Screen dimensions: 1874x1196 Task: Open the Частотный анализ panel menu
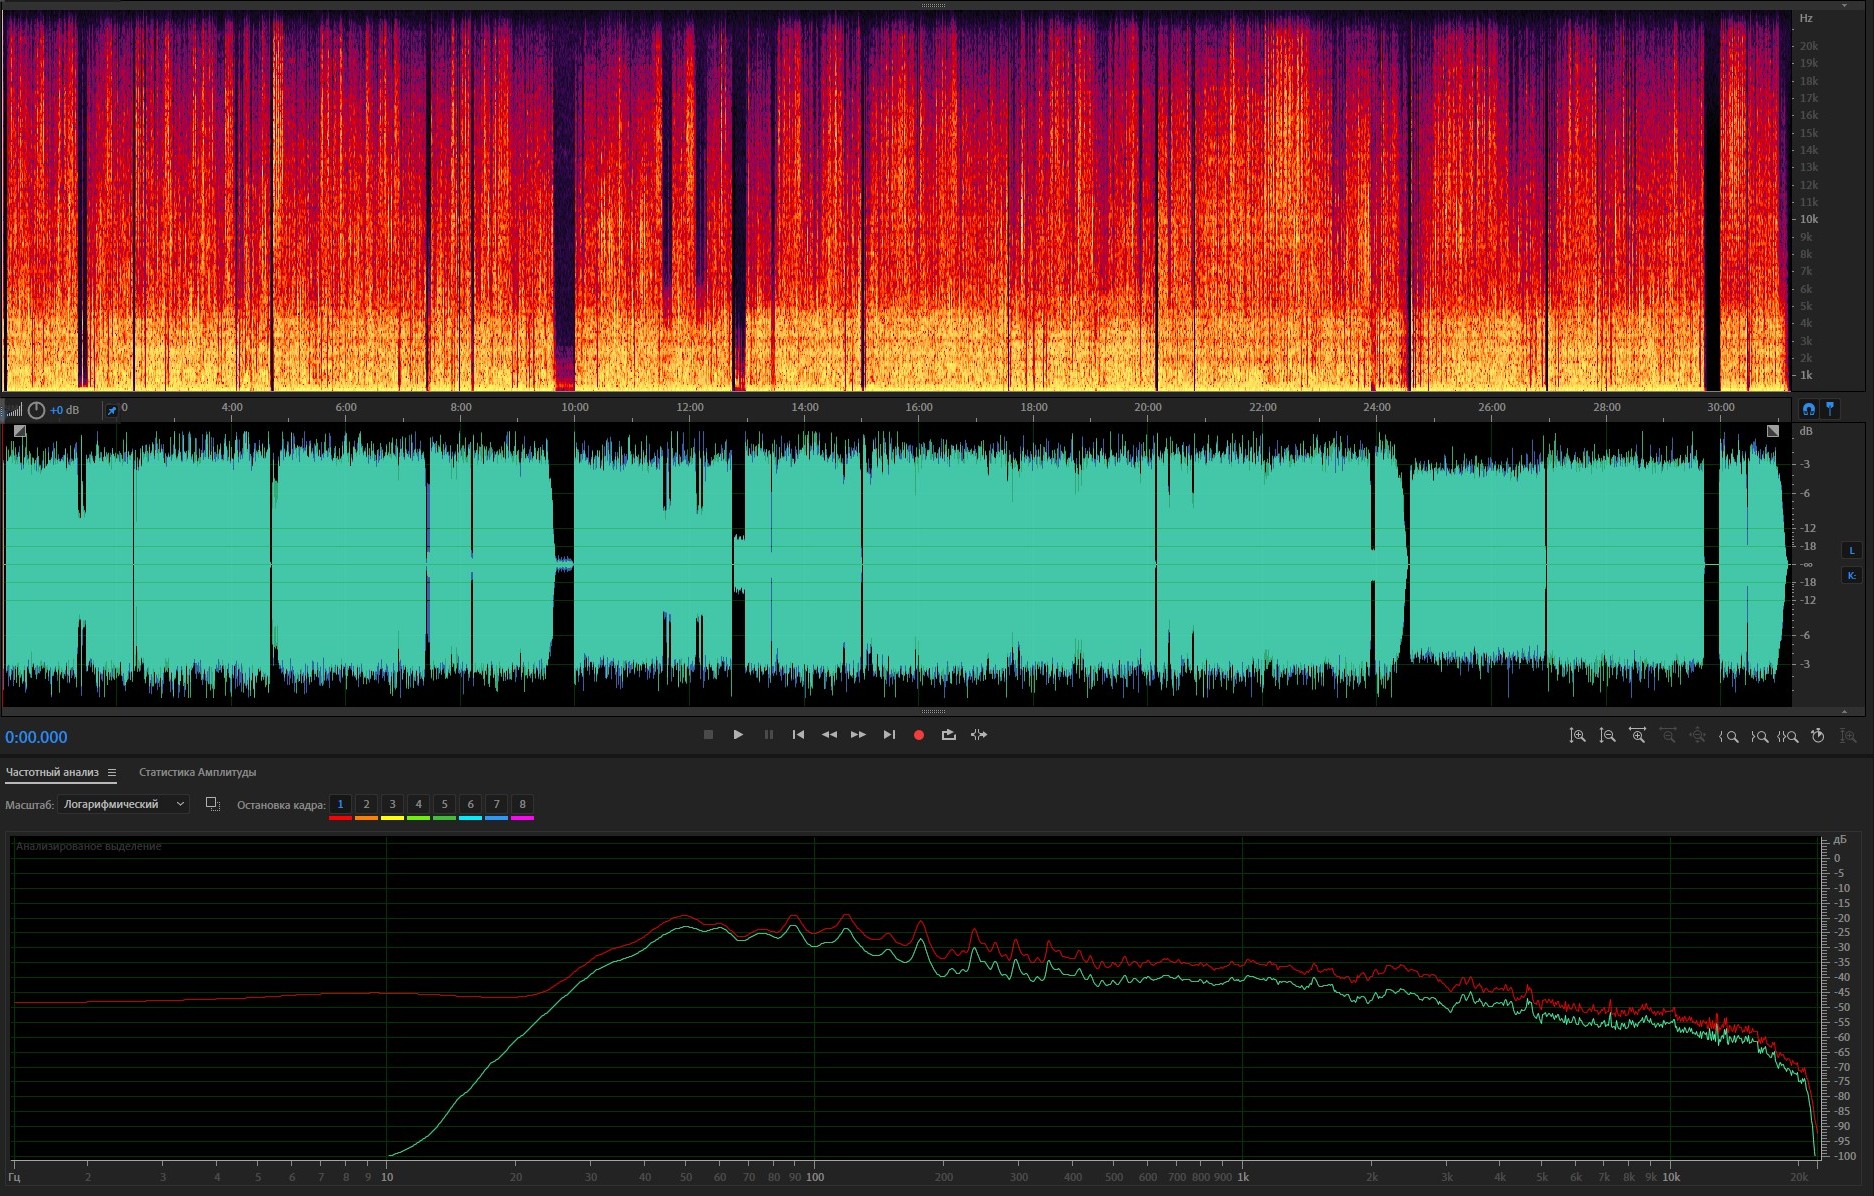(112, 772)
